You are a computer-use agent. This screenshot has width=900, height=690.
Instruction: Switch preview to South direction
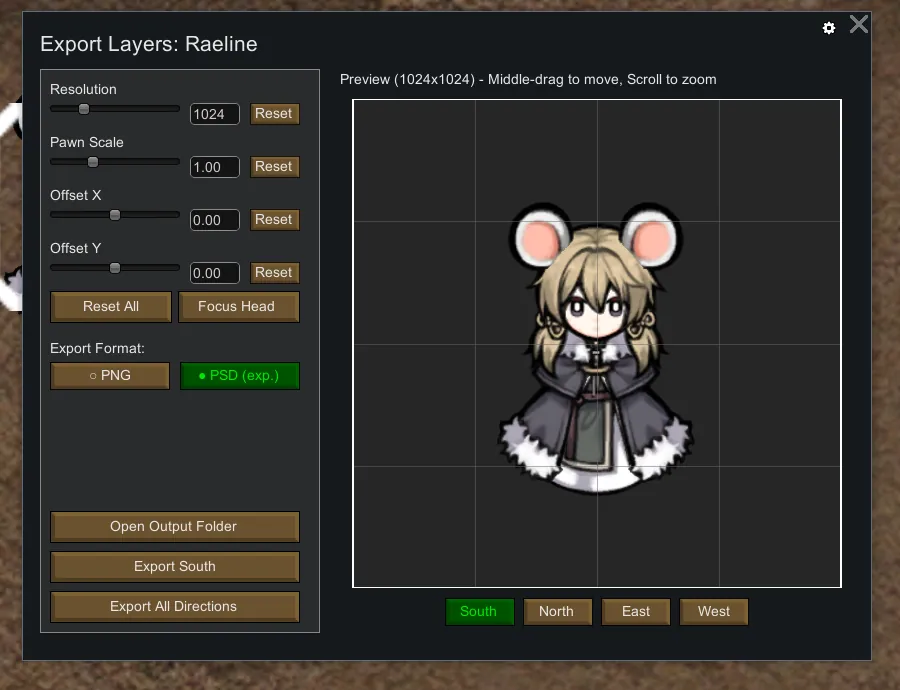point(479,611)
